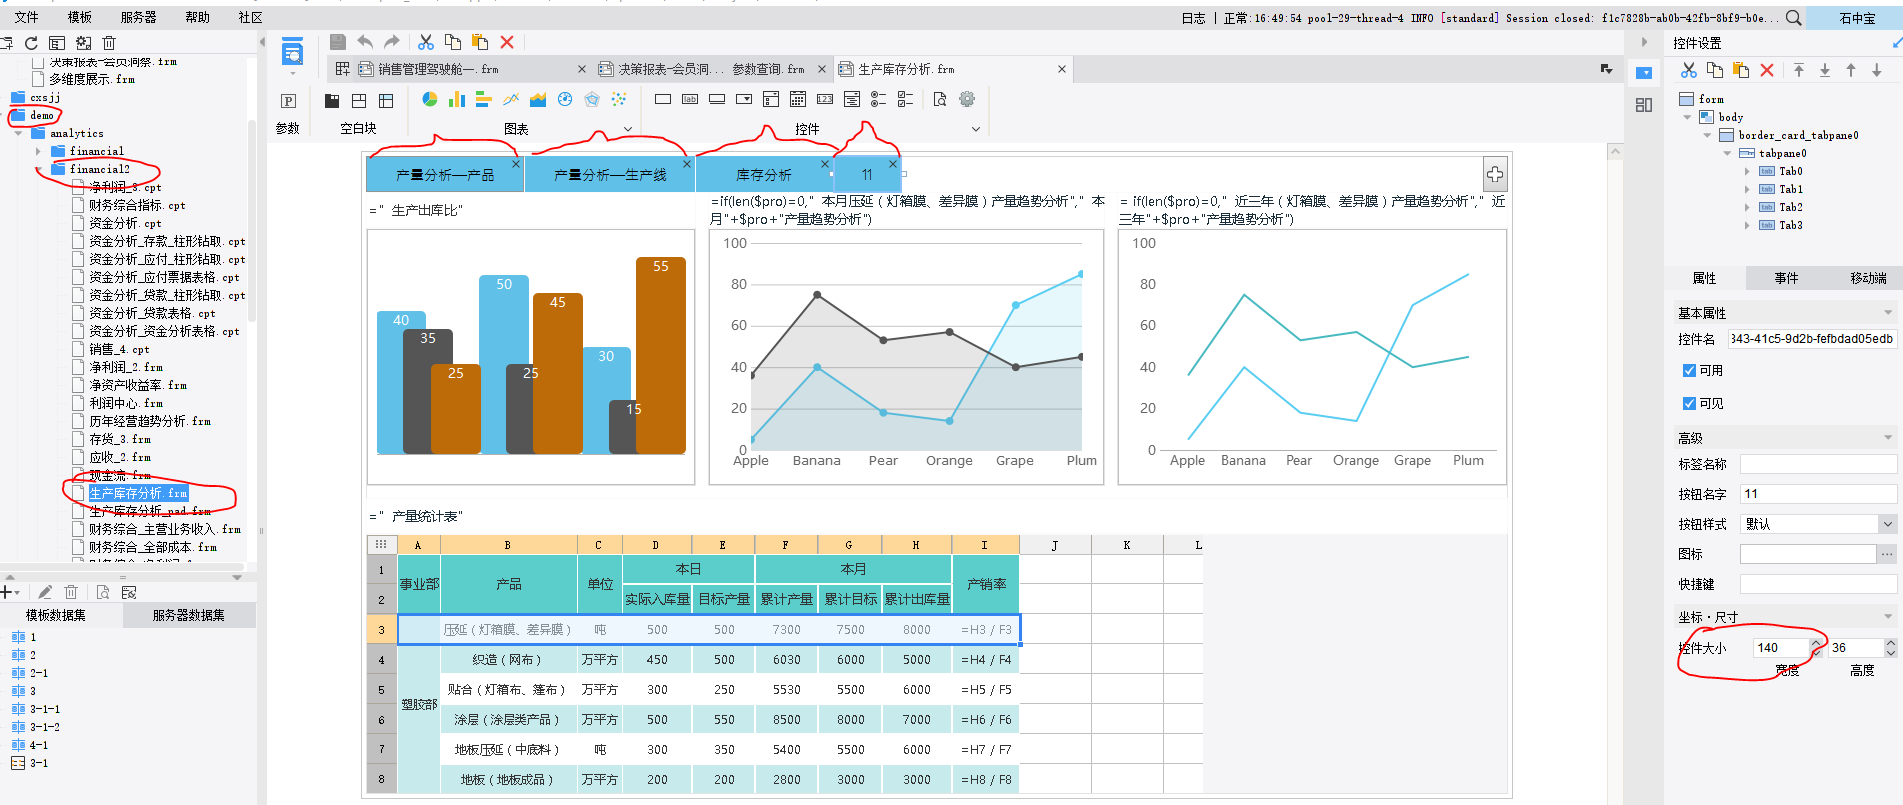Select the 库存分析 canvas tab
Image resolution: width=1903 pixels, height=805 pixels.
point(764,175)
